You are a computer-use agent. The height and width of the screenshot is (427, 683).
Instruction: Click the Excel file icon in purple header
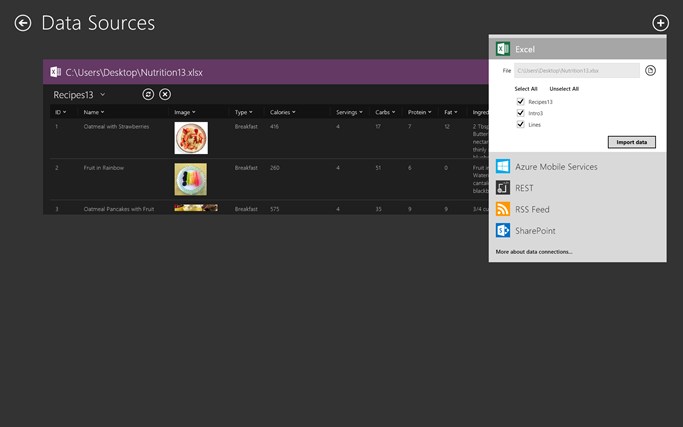click(55, 72)
